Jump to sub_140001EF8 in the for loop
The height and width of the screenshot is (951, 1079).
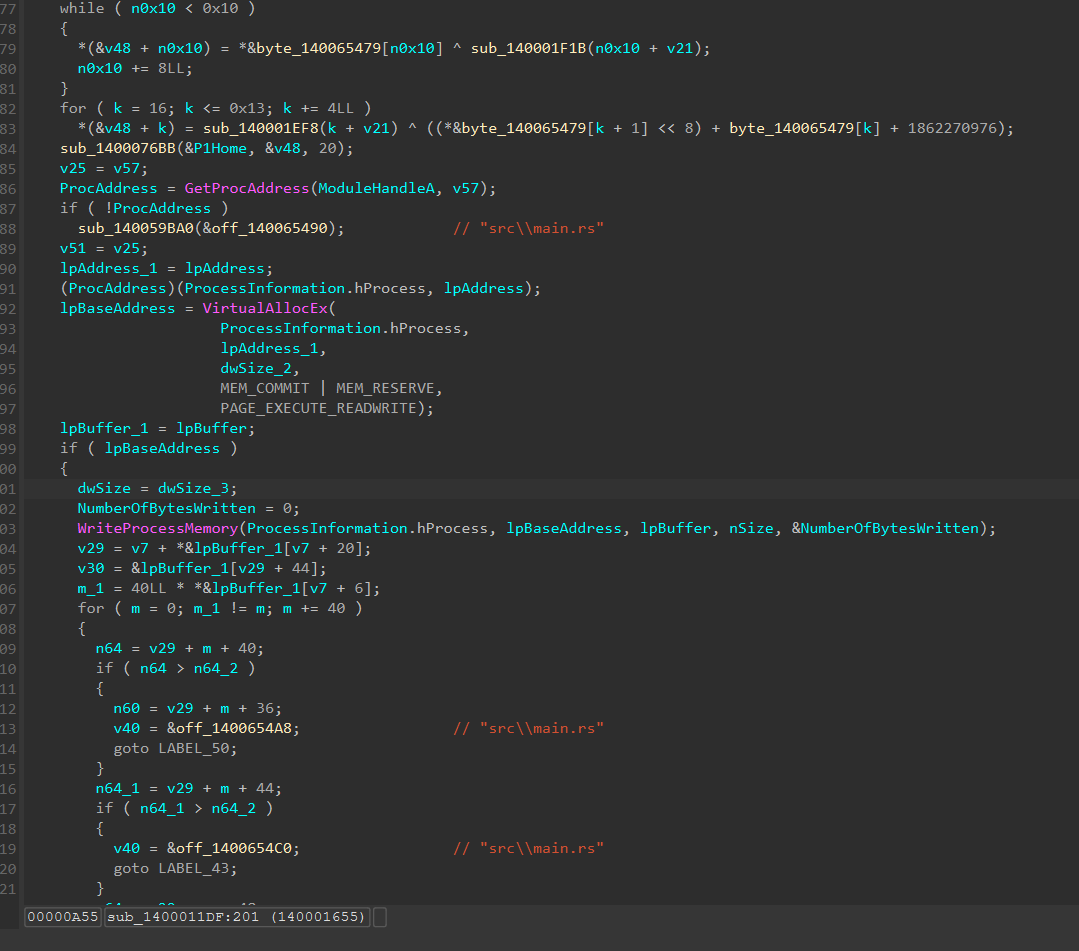pos(261,128)
